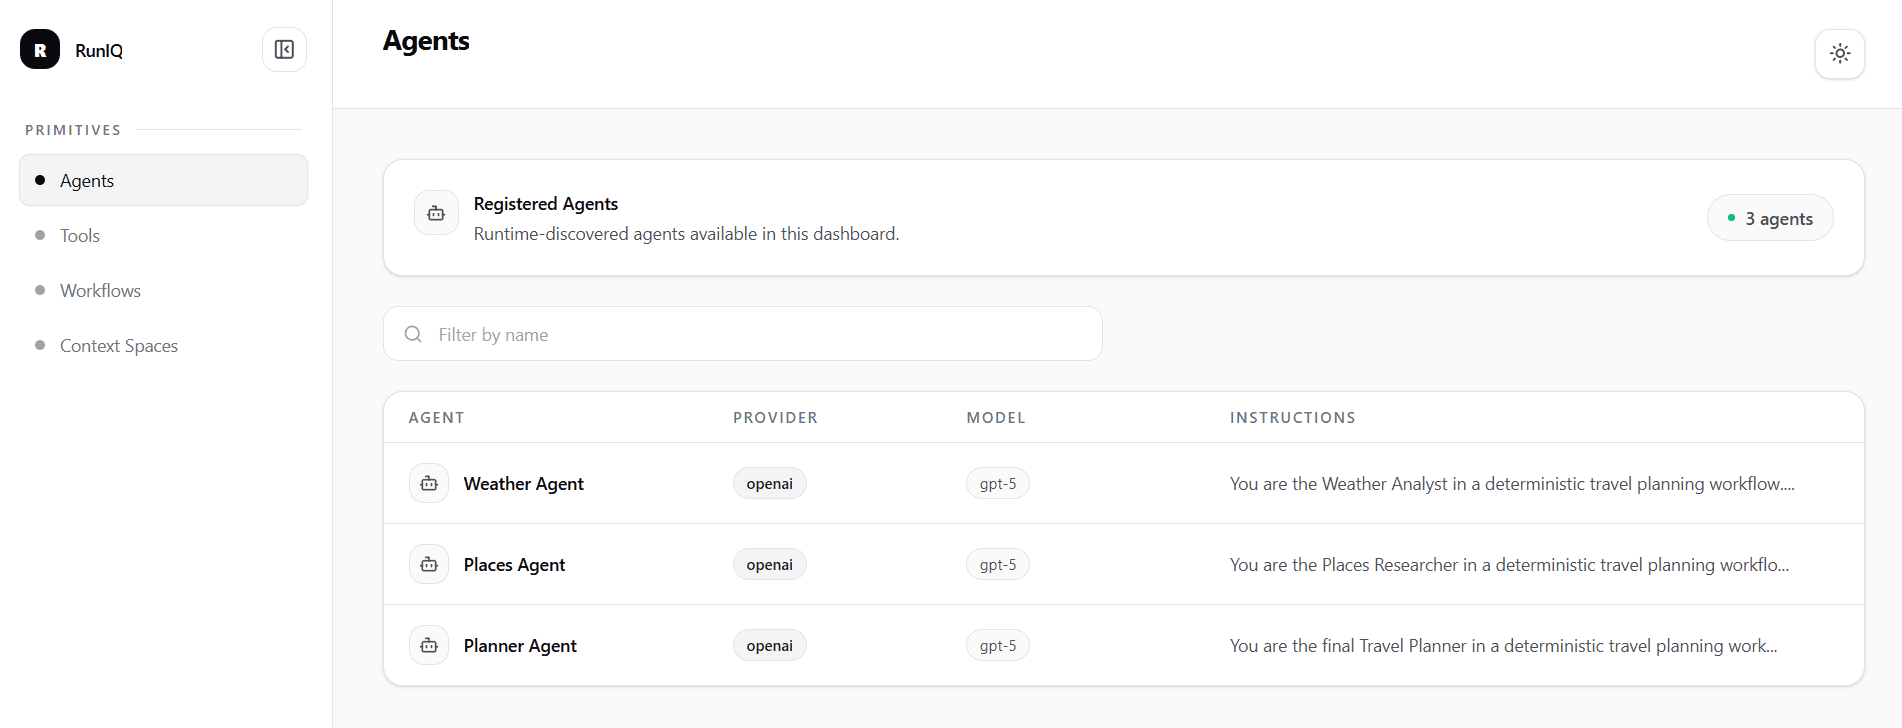The width and height of the screenshot is (1902, 728).
Task: Click the PRIMITIVES section label
Action: (73, 130)
